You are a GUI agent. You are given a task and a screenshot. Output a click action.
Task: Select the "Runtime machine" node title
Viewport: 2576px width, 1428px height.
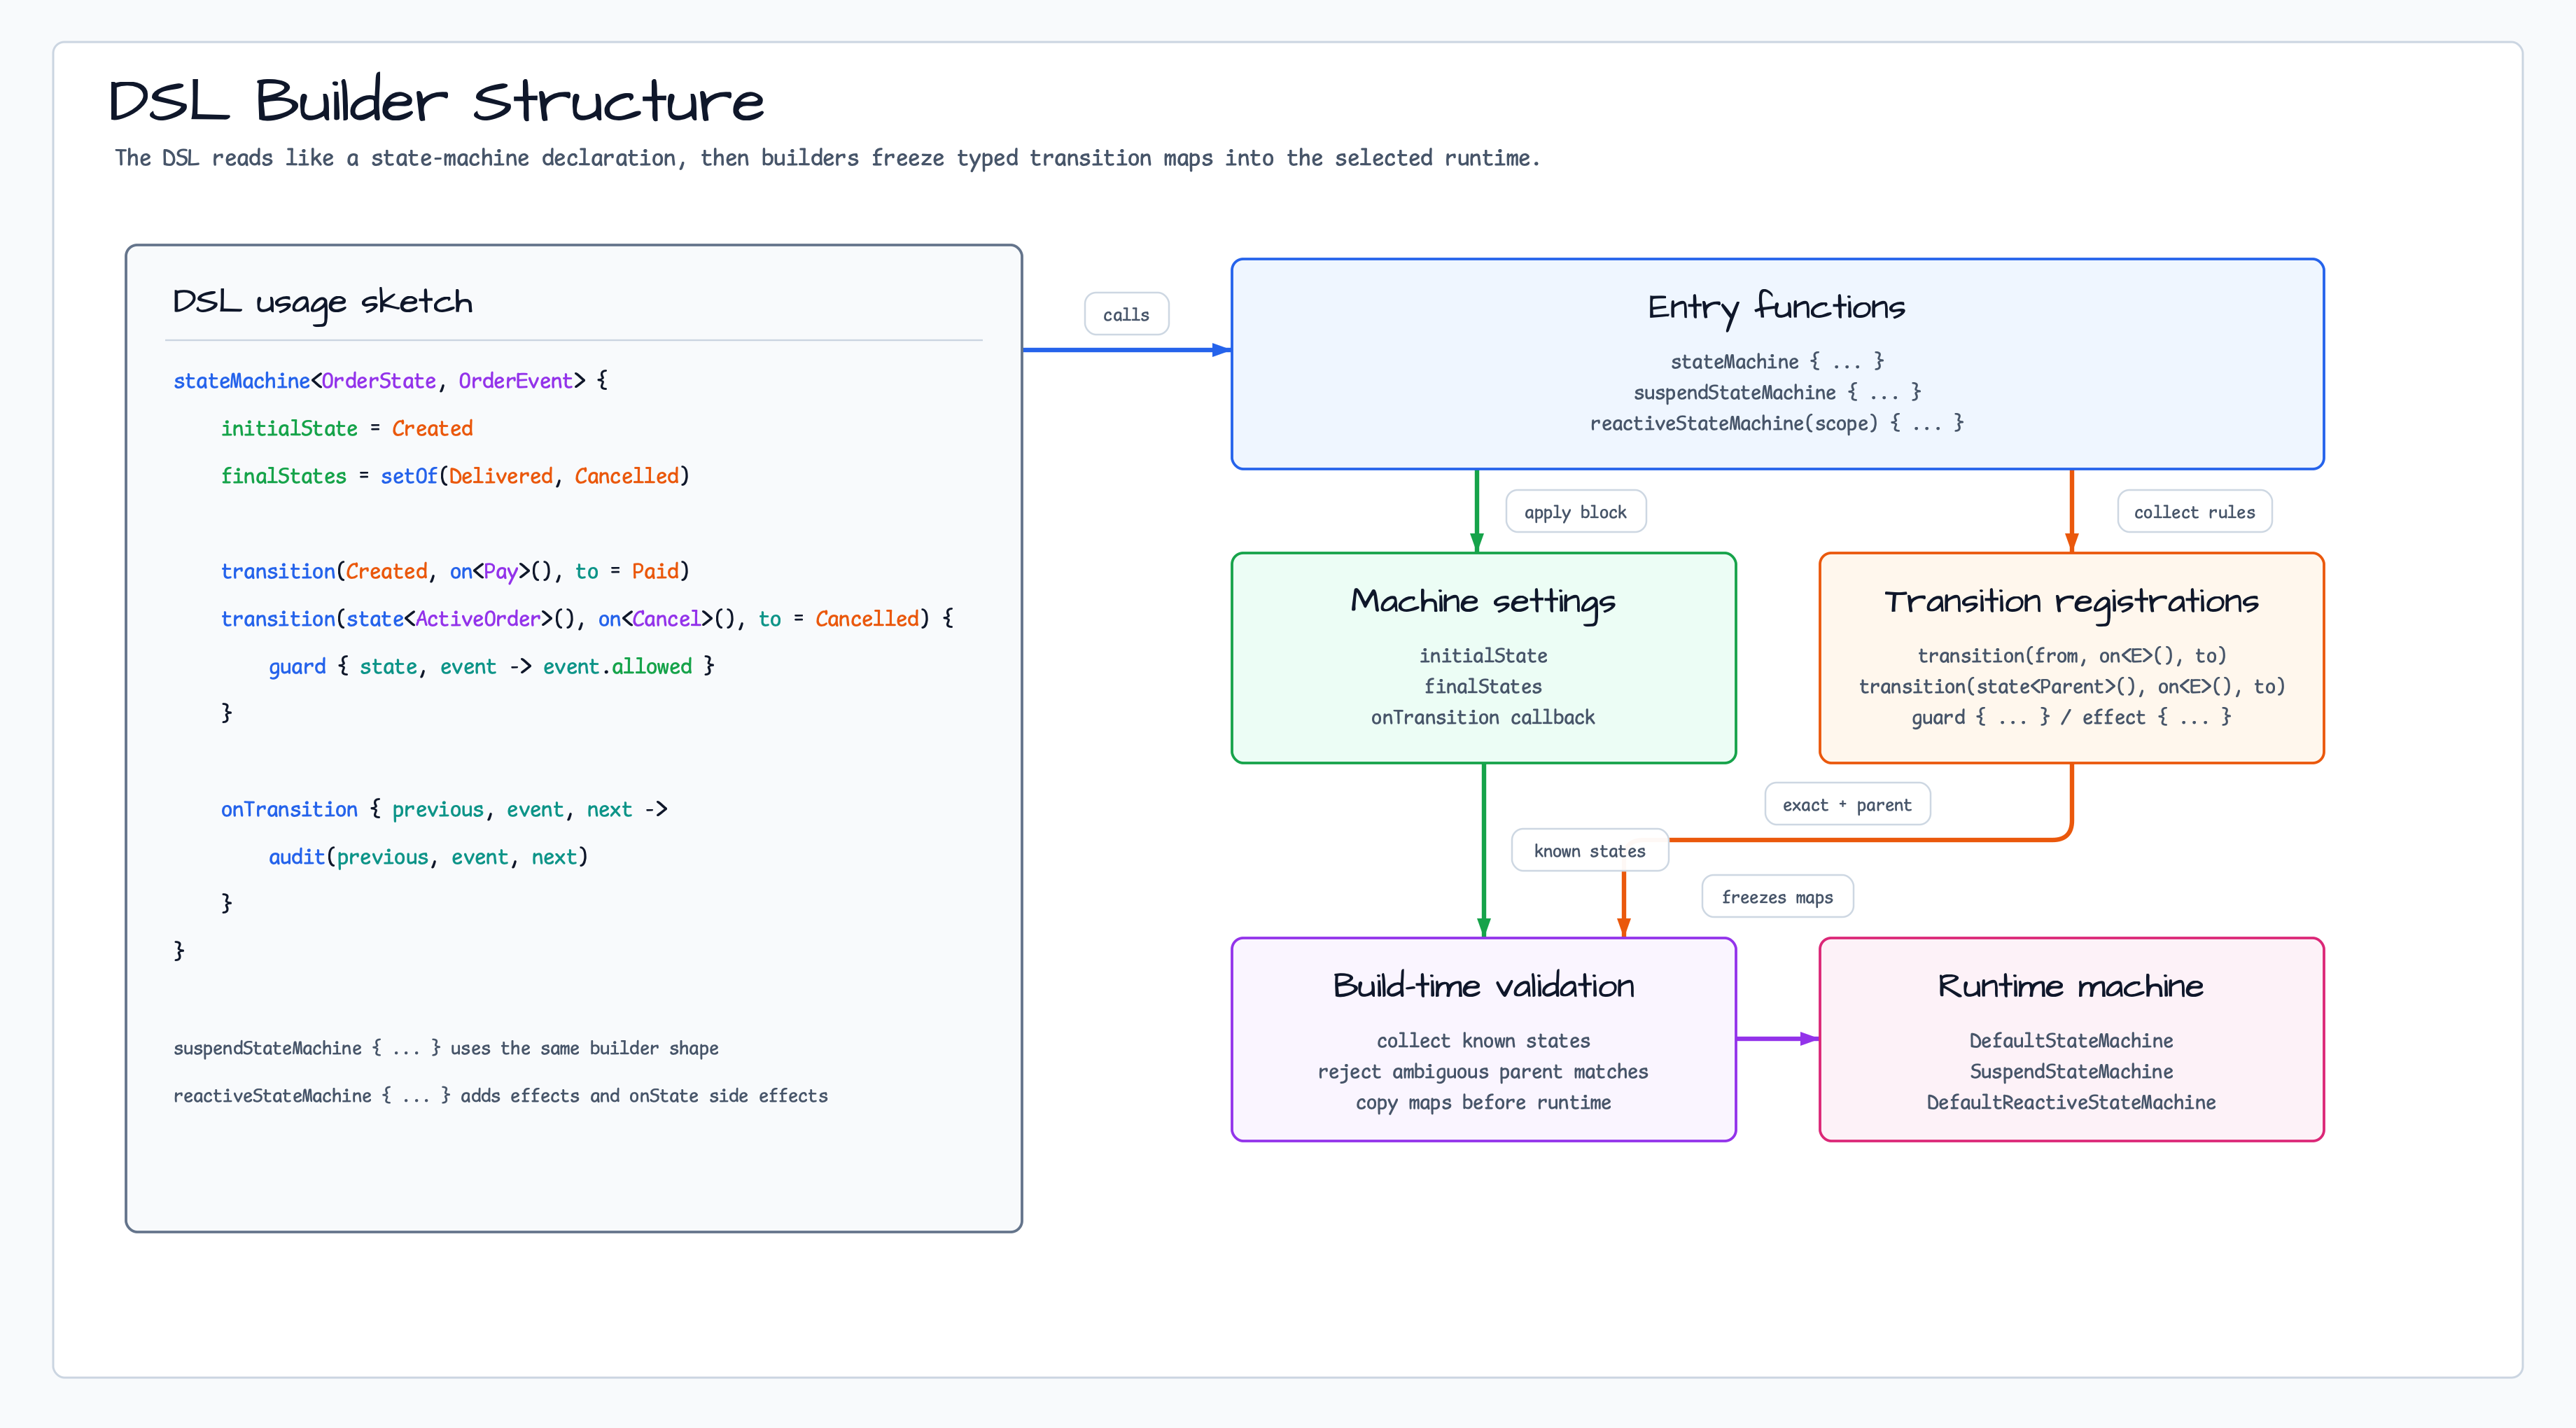2071,986
